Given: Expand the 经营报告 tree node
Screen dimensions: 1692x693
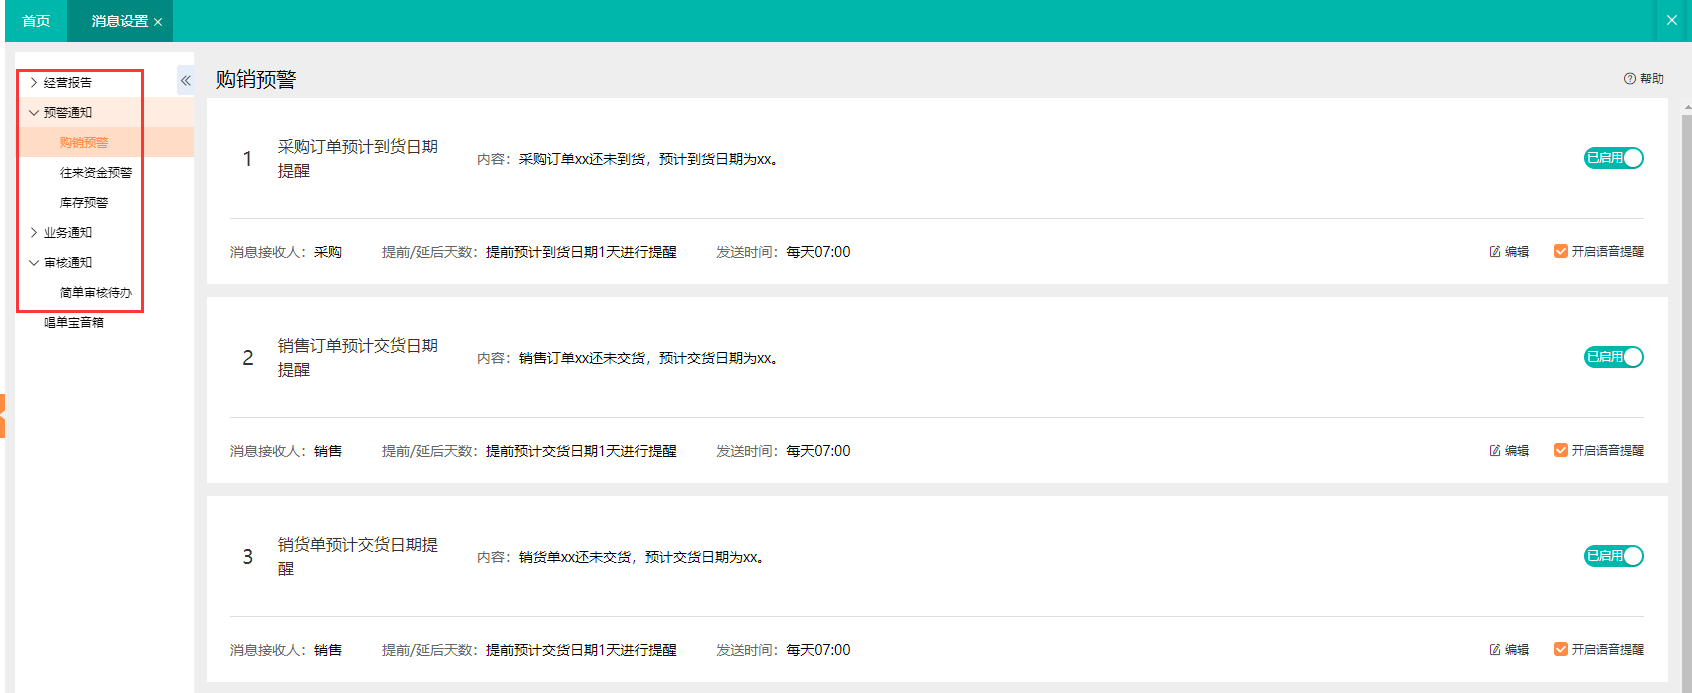Looking at the screenshot, I should click(x=34, y=83).
